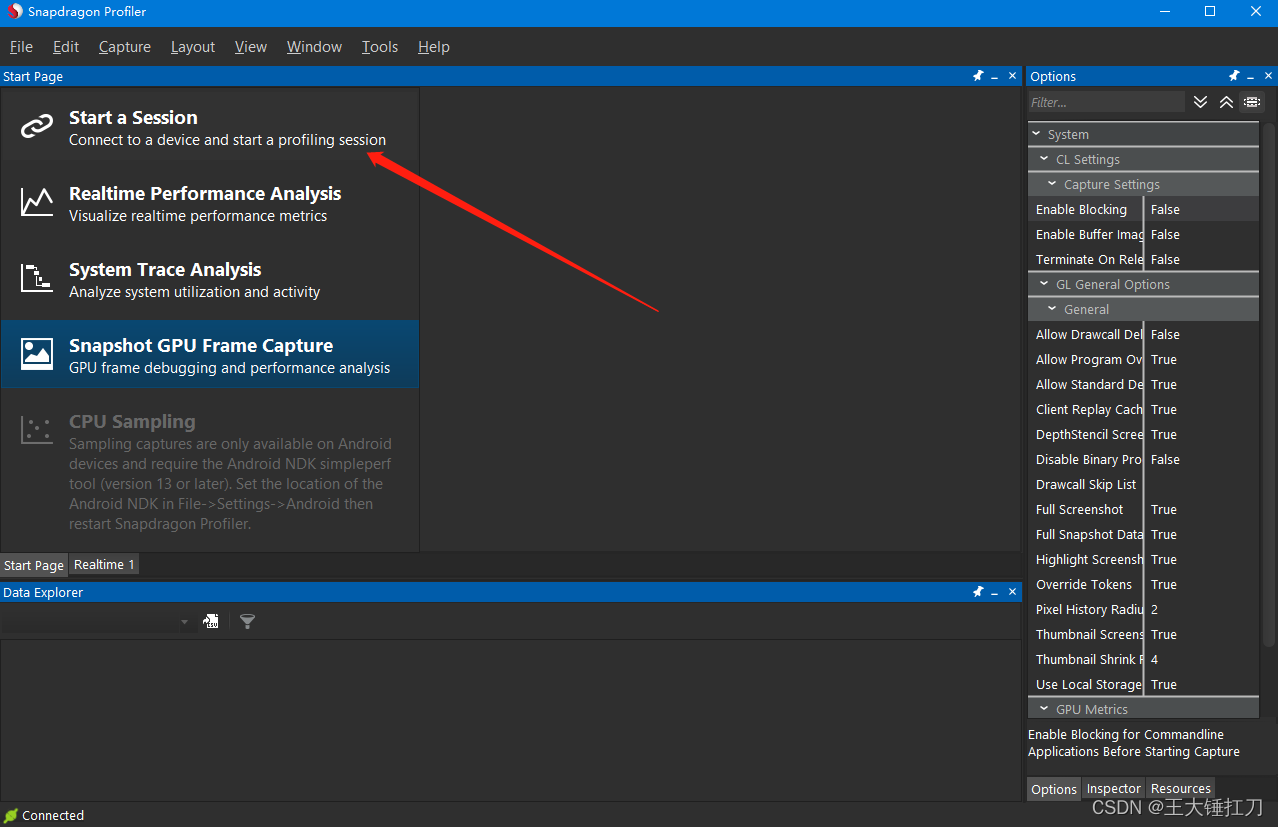
Task: Collapse the CL Settings group
Action: click(x=1044, y=159)
